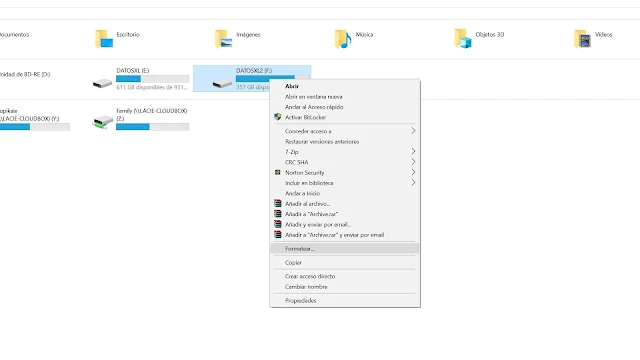Click WinRAR icon beside Añadir y enviar por email
This screenshot has height=360, width=640.
(x=278, y=224)
